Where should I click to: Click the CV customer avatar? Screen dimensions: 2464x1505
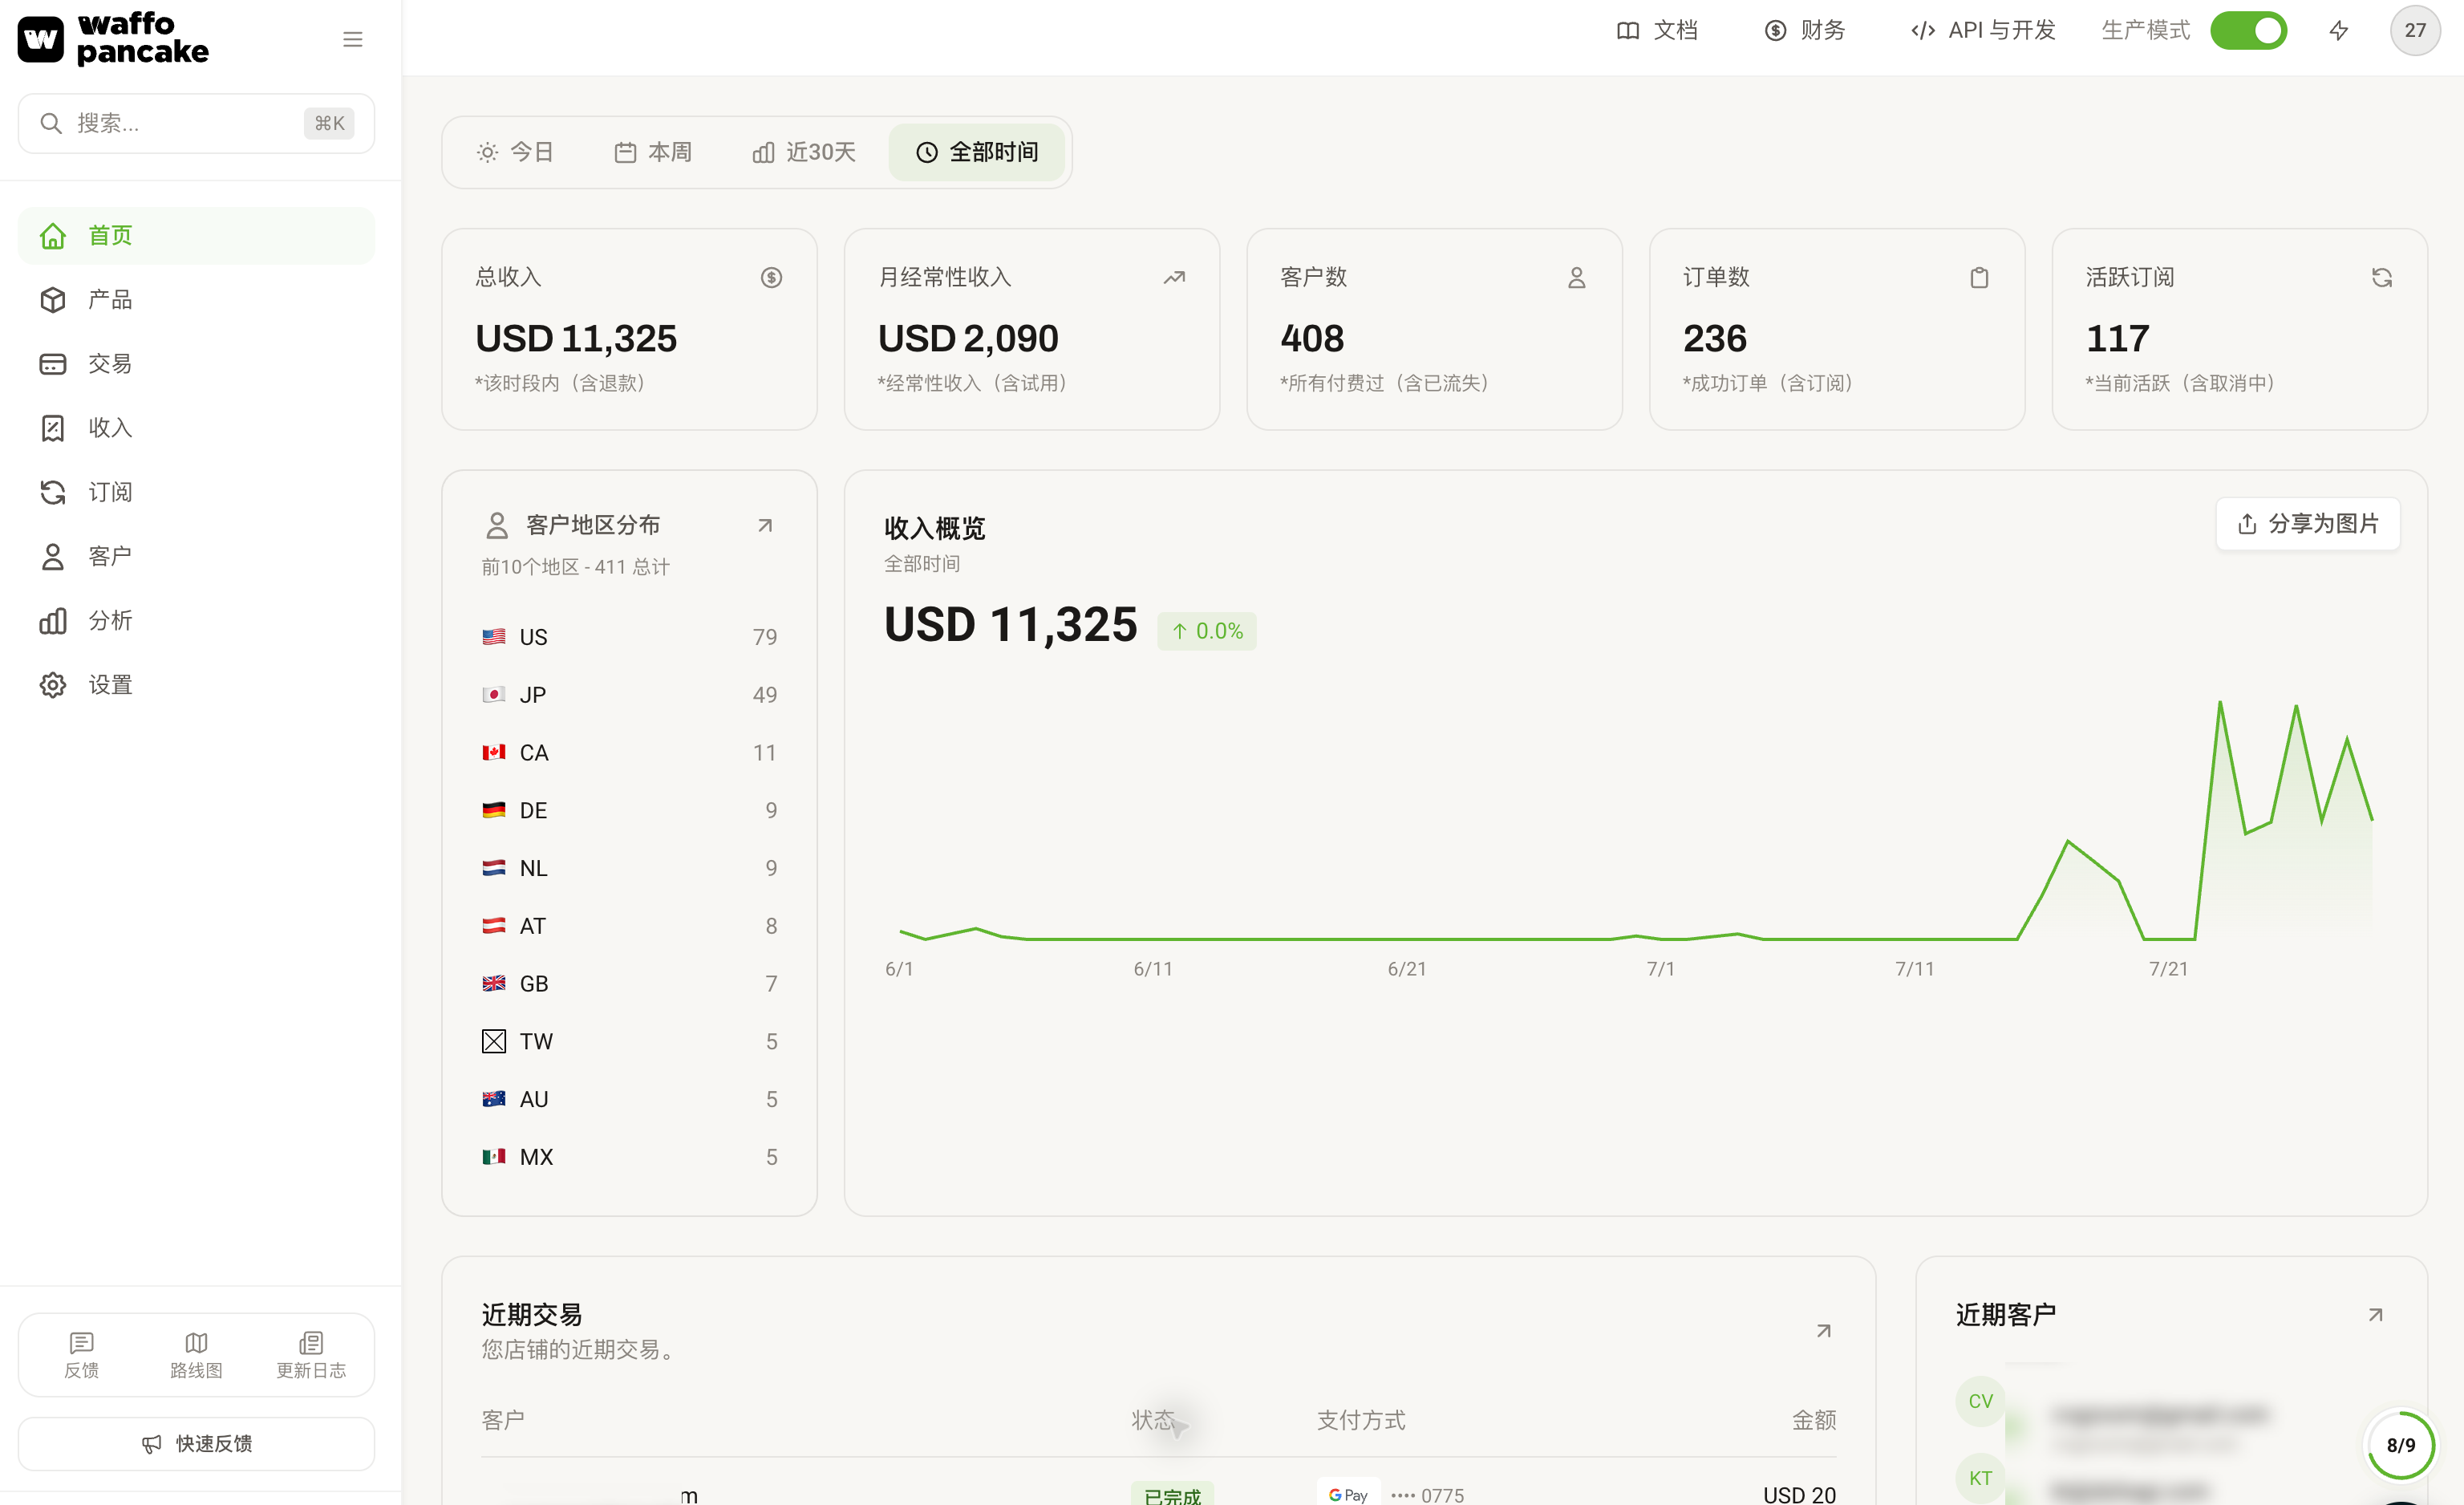(x=1980, y=1401)
